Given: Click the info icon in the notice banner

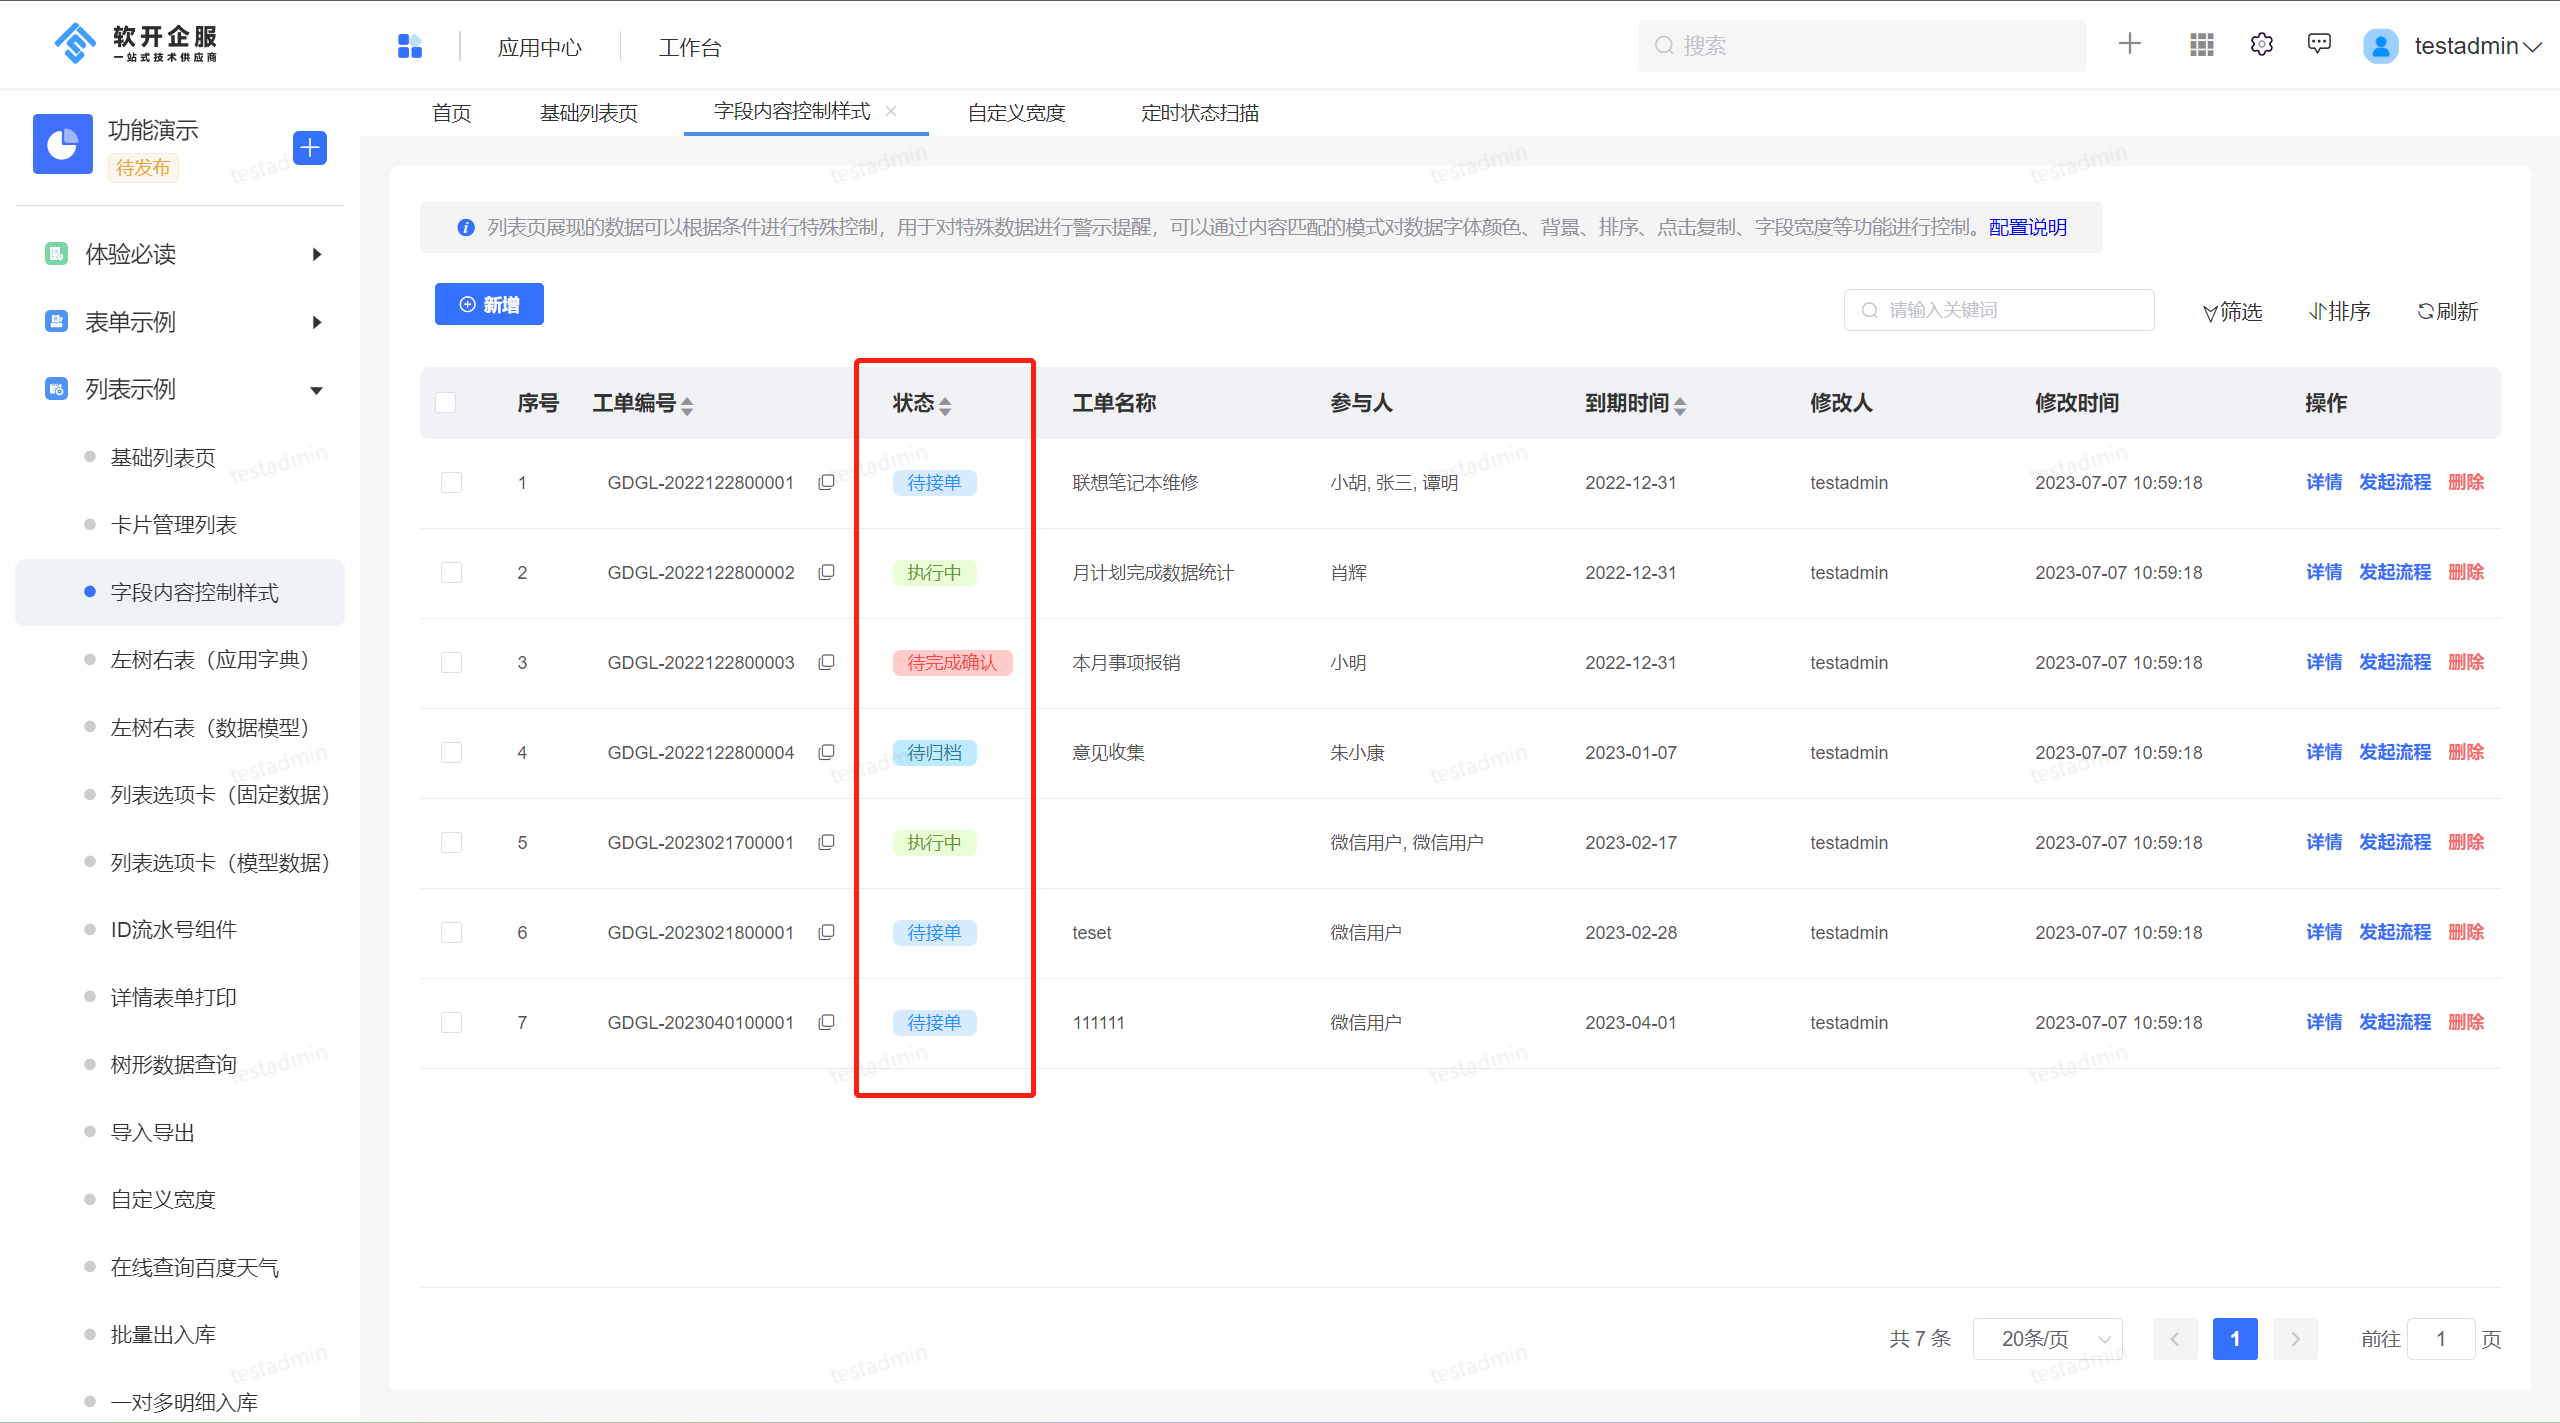Looking at the screenshot, I should [464, 227].
